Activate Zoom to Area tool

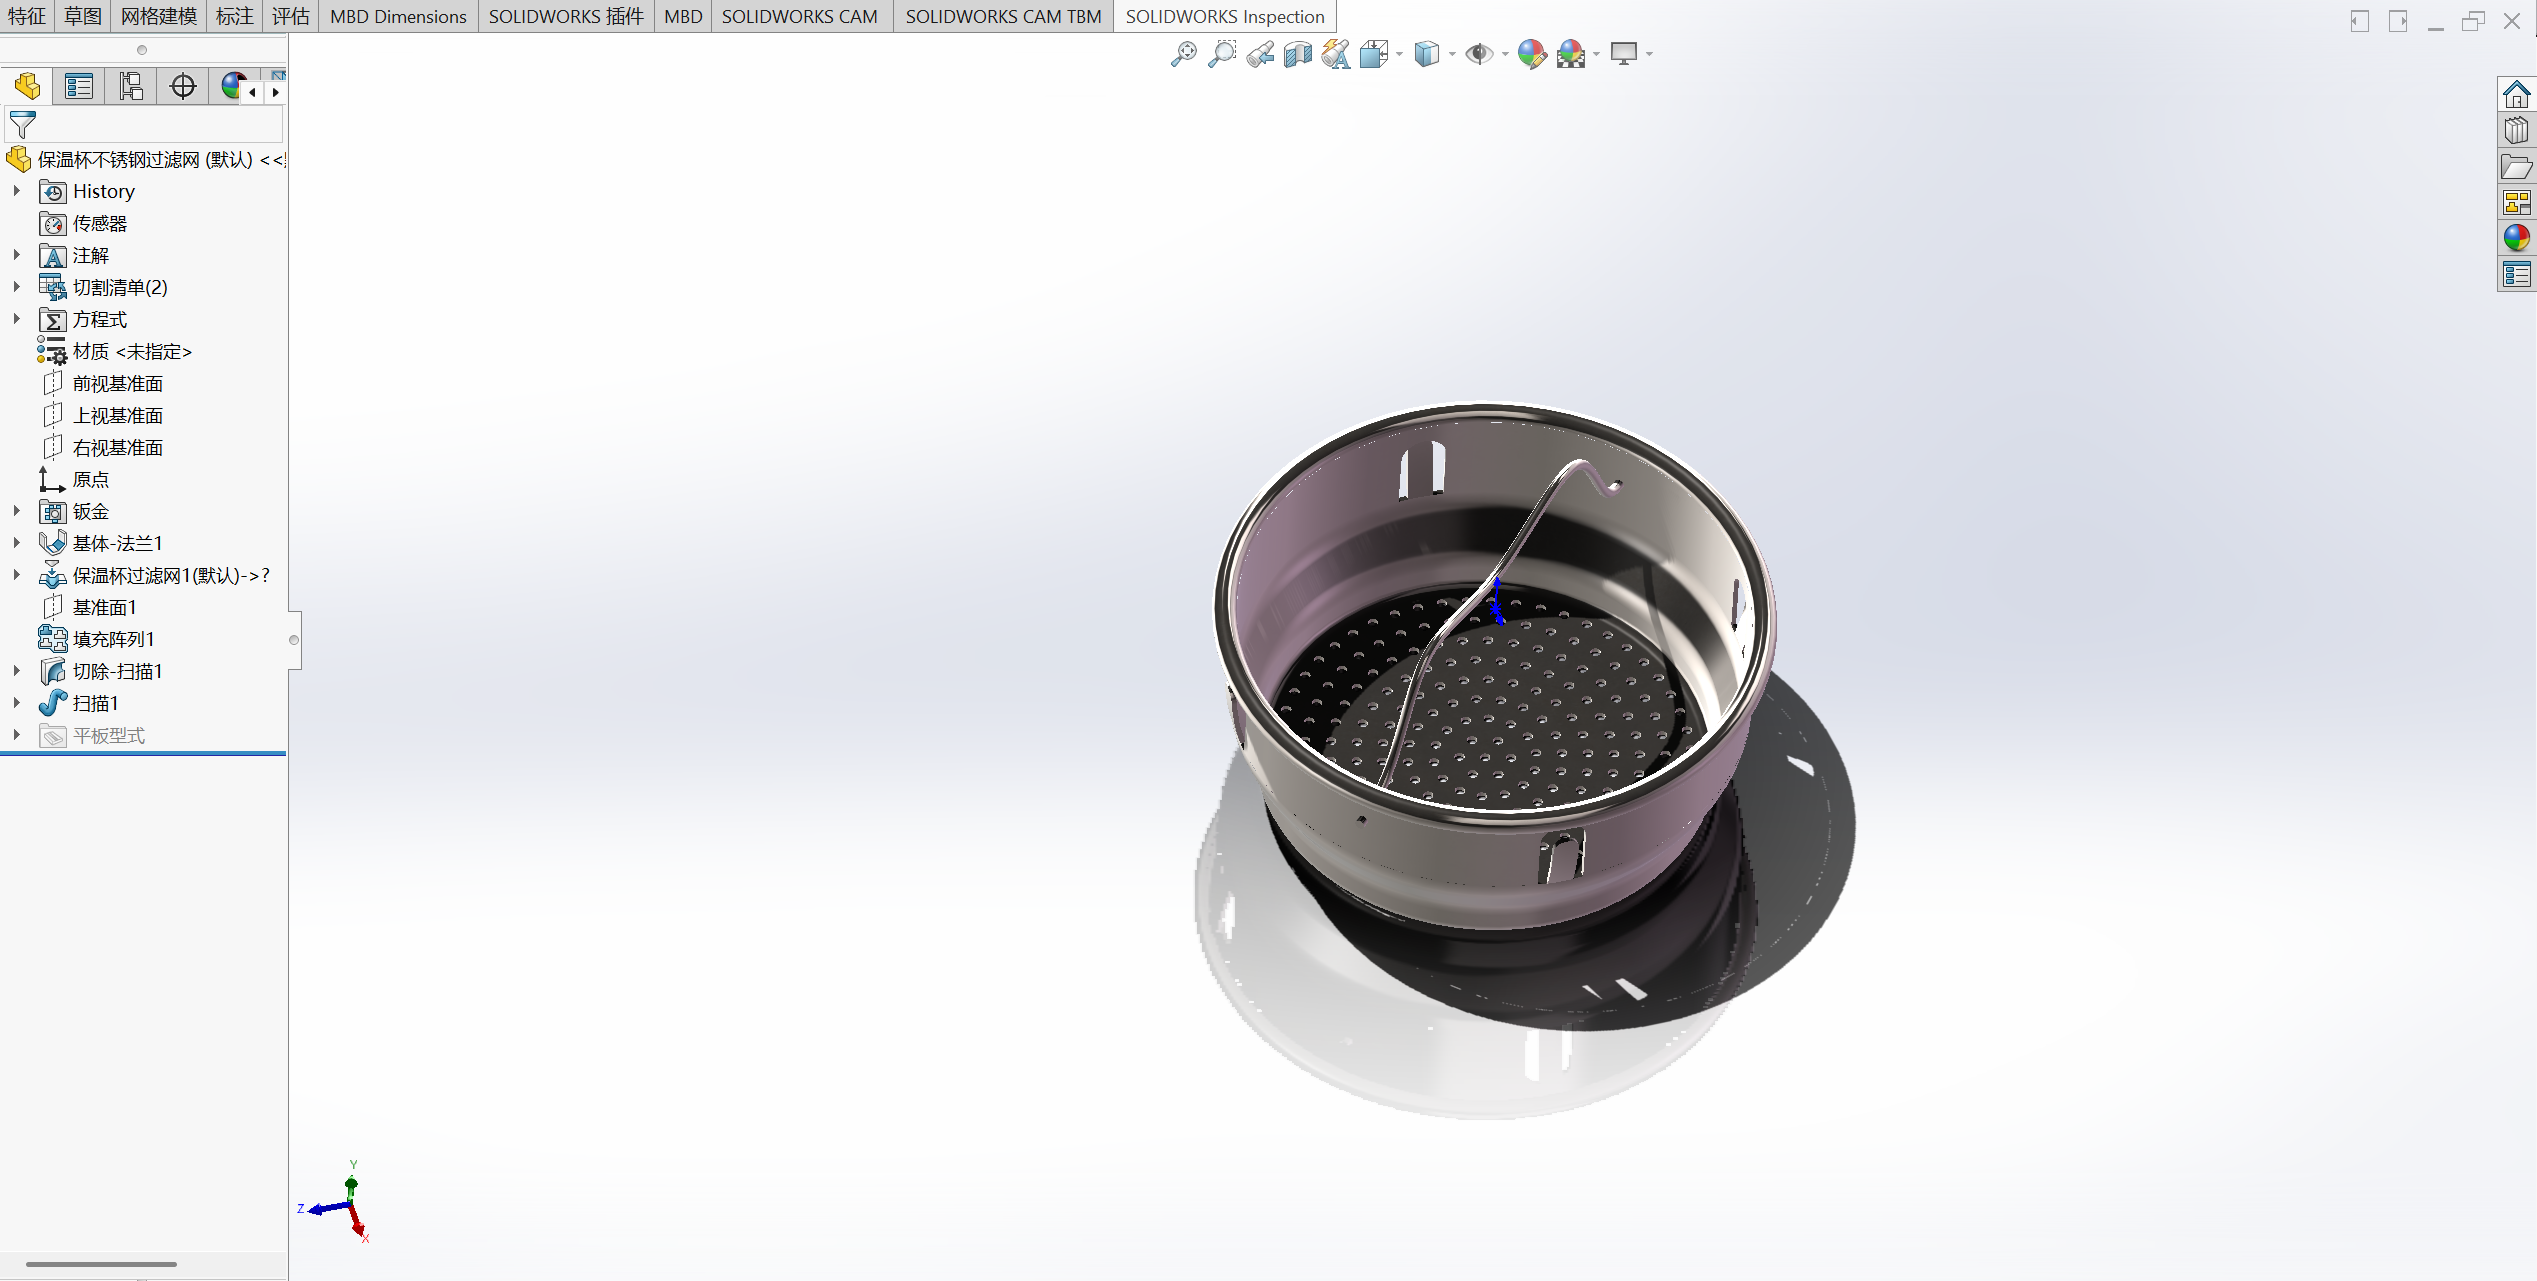(x=1221, y=54)
